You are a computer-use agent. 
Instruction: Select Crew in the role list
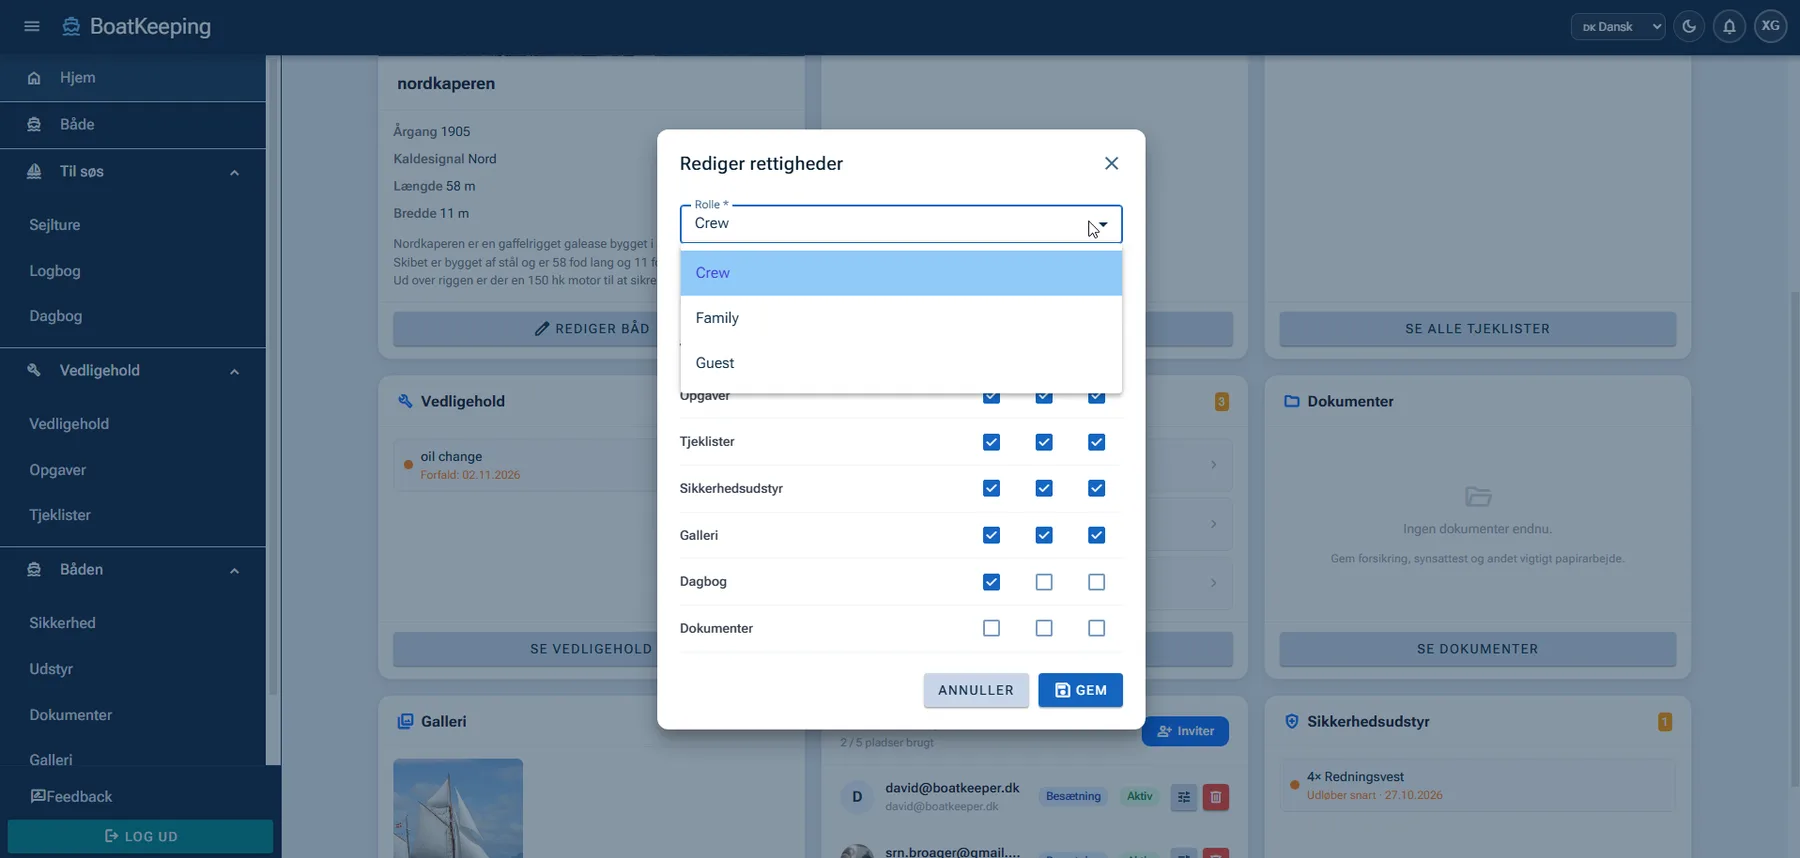[901, 273]
